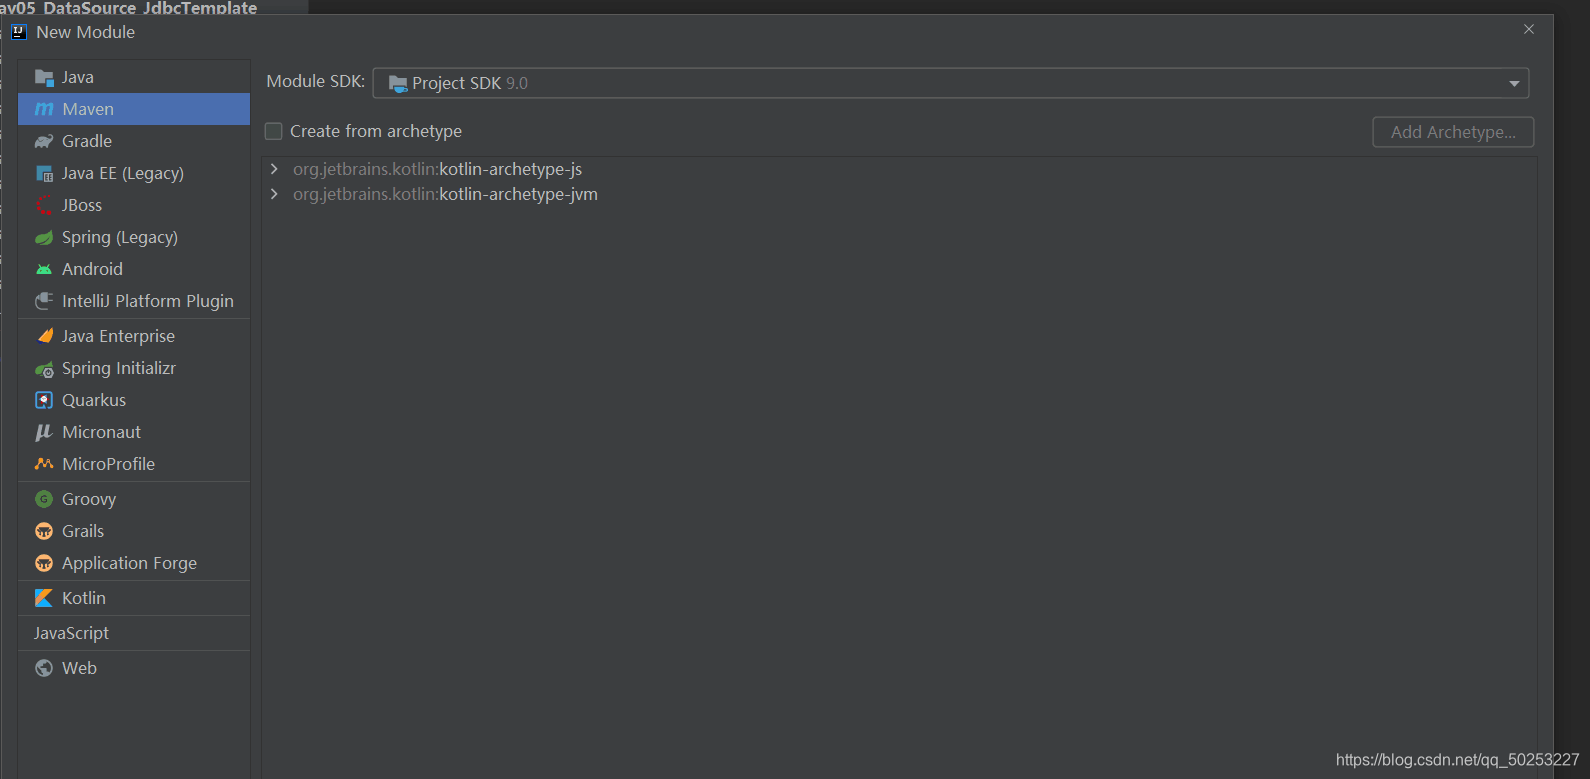Expand the kotlin-archetype-jvm node

pos(274,194)
